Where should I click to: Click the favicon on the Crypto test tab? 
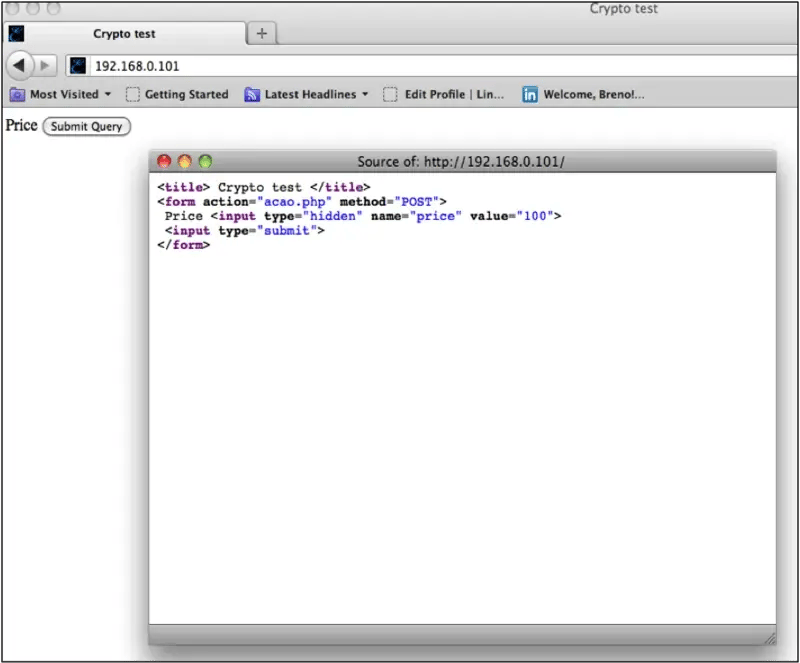pyautogui.click(x=17, y=34)
